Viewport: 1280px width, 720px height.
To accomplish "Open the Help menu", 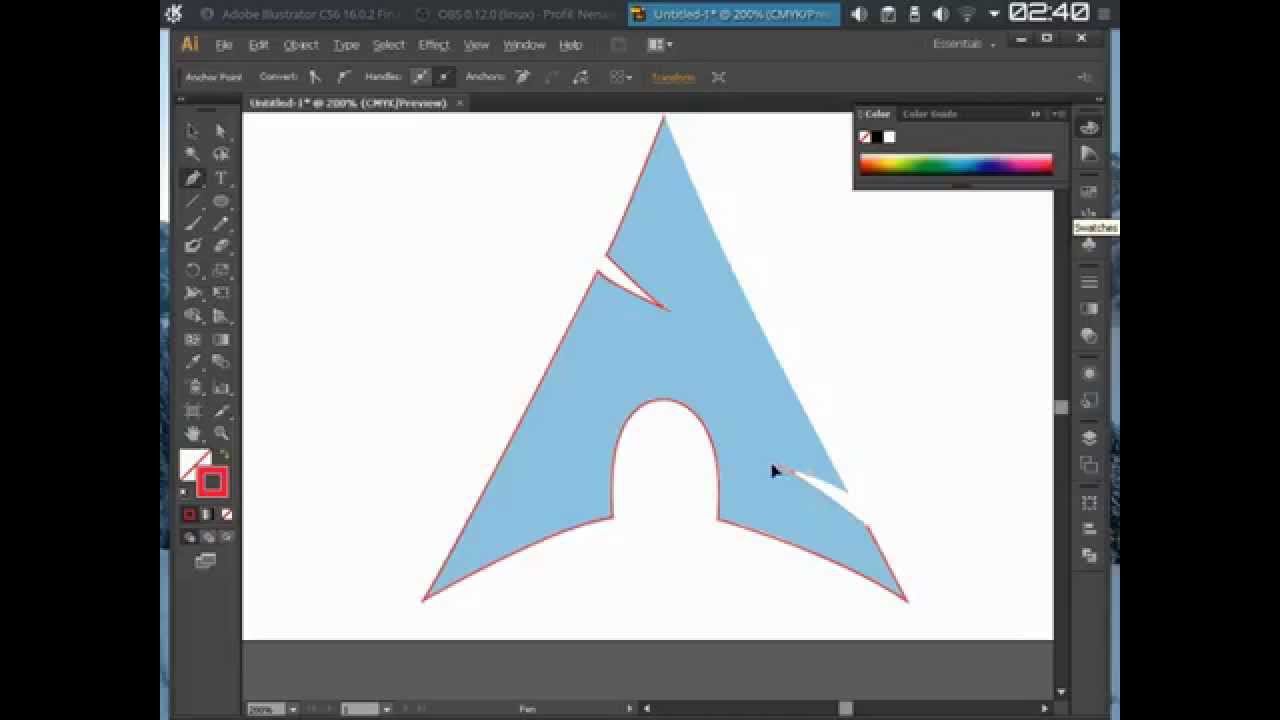I will point(571,45).
